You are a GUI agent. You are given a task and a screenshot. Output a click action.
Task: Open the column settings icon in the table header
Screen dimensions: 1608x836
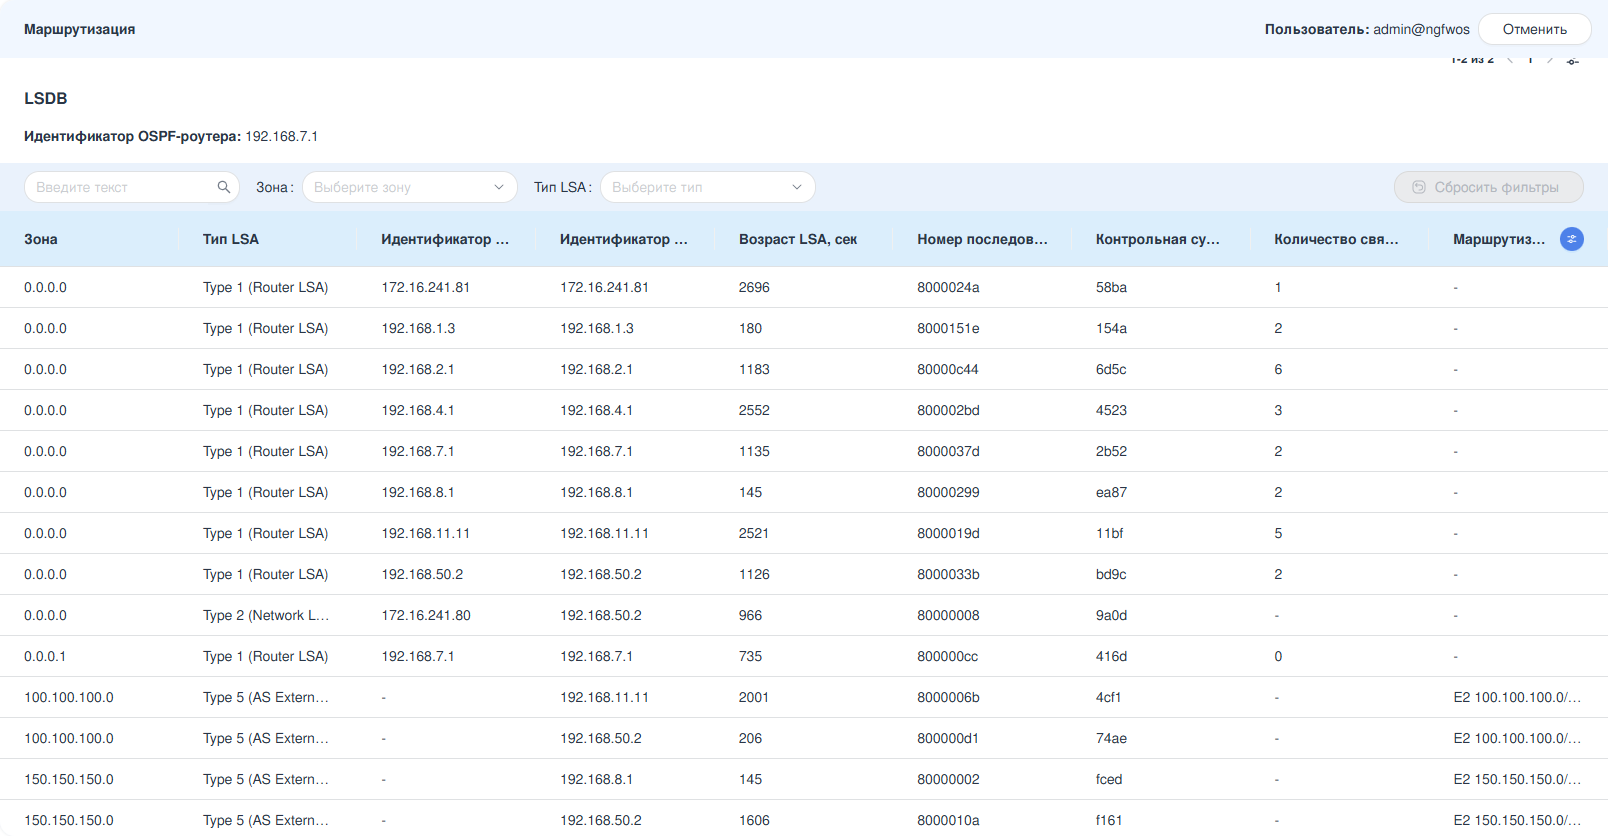pyautogui.click(x=1572, y=239)
